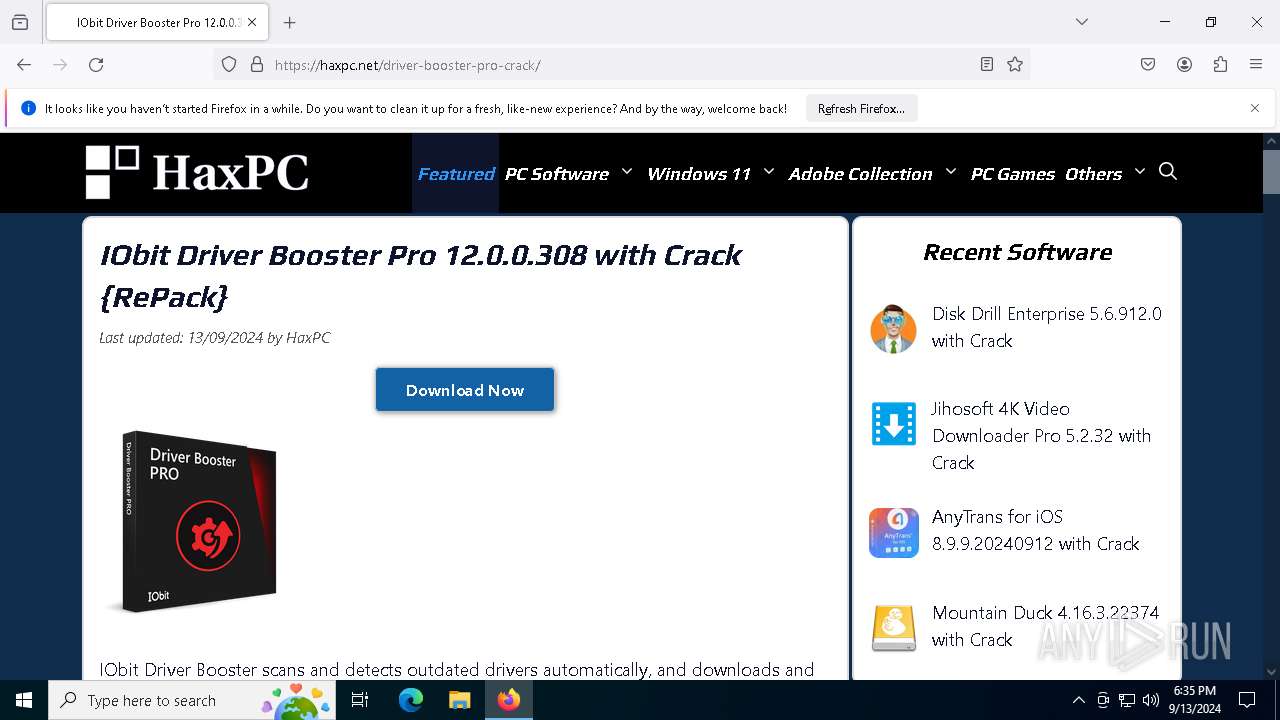
Task: Open Save to Pocket icon
Action: [x=1148, y=65]
